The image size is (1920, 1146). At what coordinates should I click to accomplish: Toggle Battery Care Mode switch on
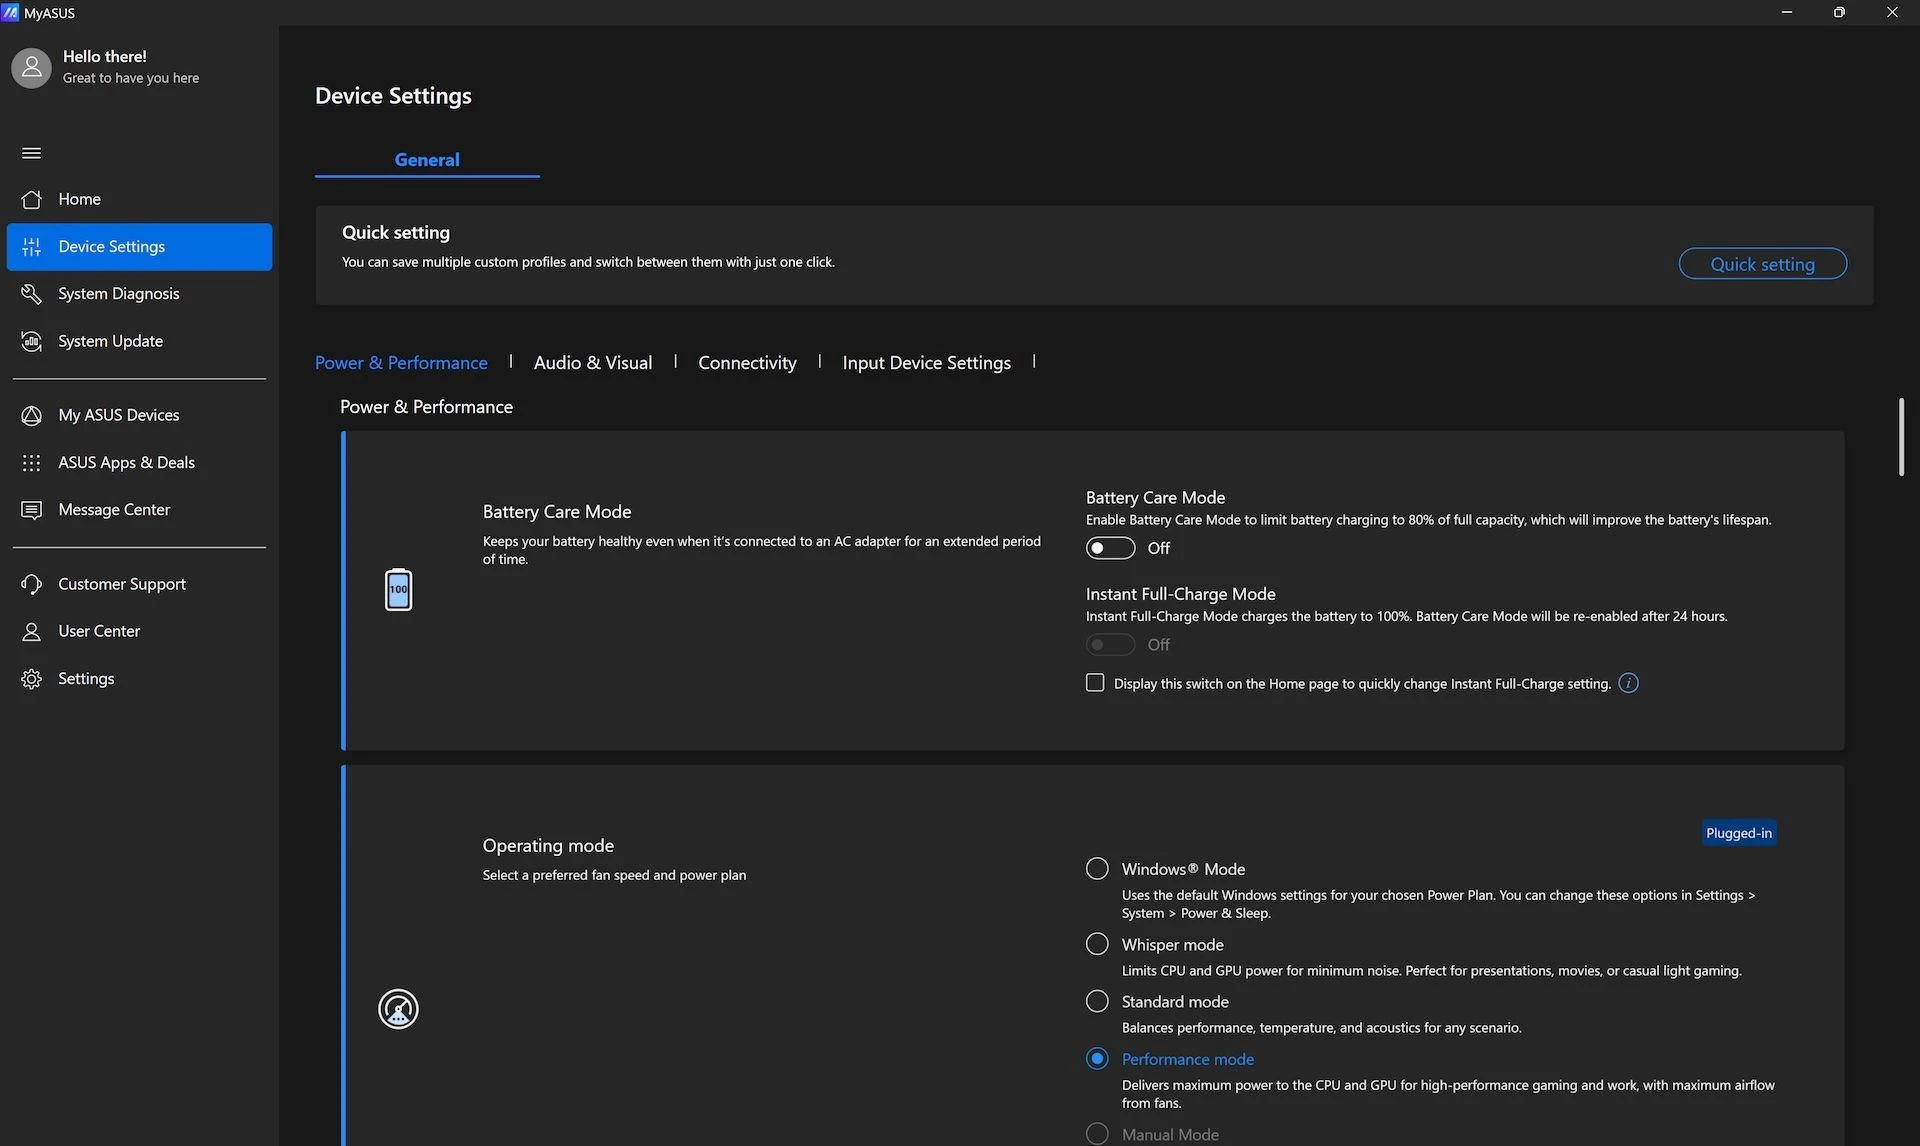(x=1110, y=548)
